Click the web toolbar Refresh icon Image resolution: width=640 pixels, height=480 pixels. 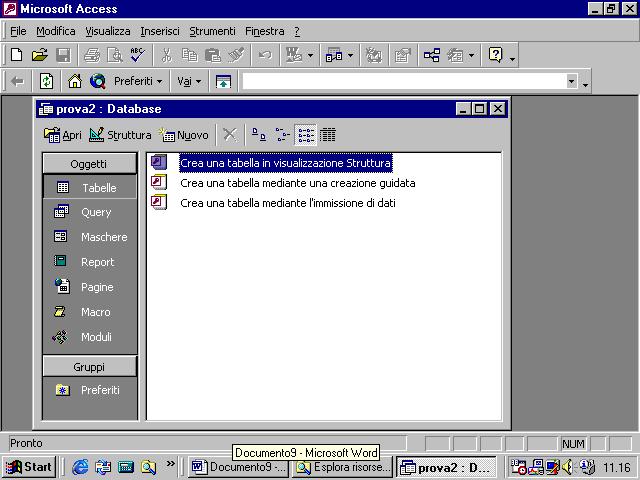46,81
